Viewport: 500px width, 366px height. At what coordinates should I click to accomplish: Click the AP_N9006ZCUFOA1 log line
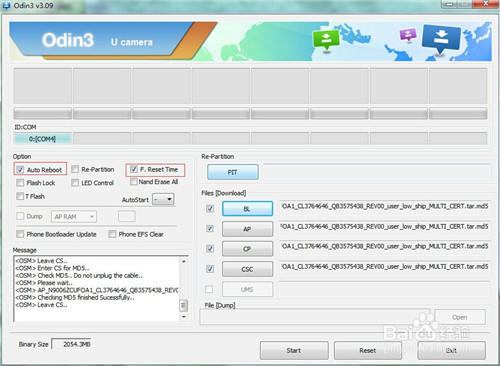(97, 290)
